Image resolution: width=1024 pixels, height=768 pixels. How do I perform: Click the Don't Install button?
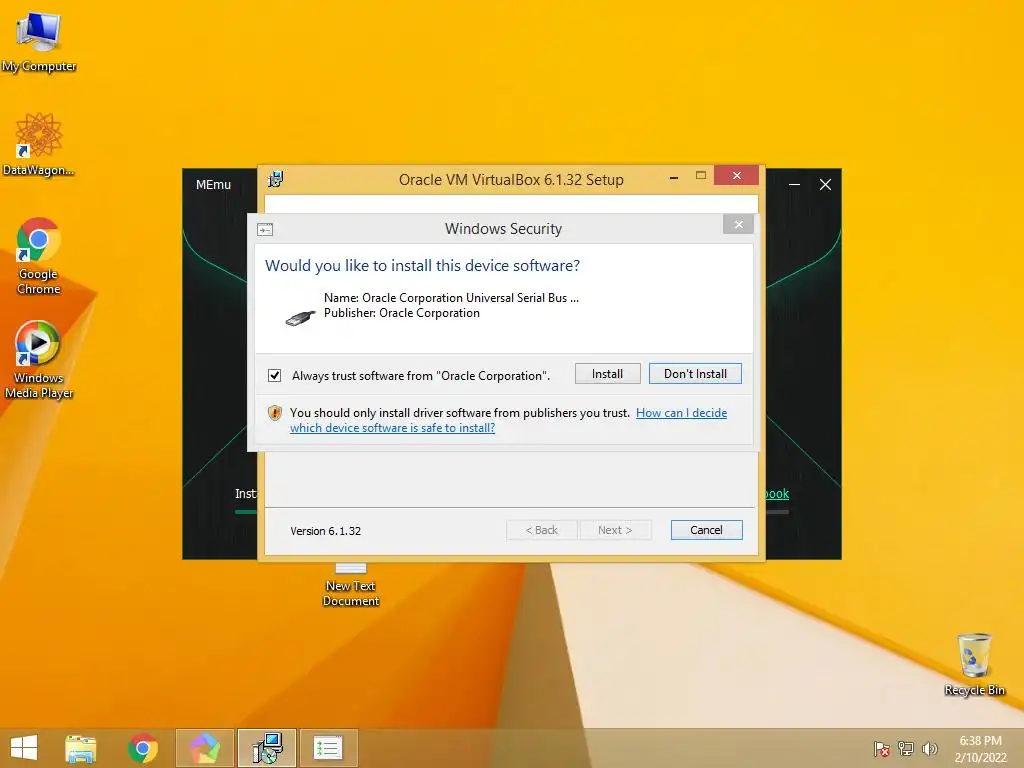point(695,374)
